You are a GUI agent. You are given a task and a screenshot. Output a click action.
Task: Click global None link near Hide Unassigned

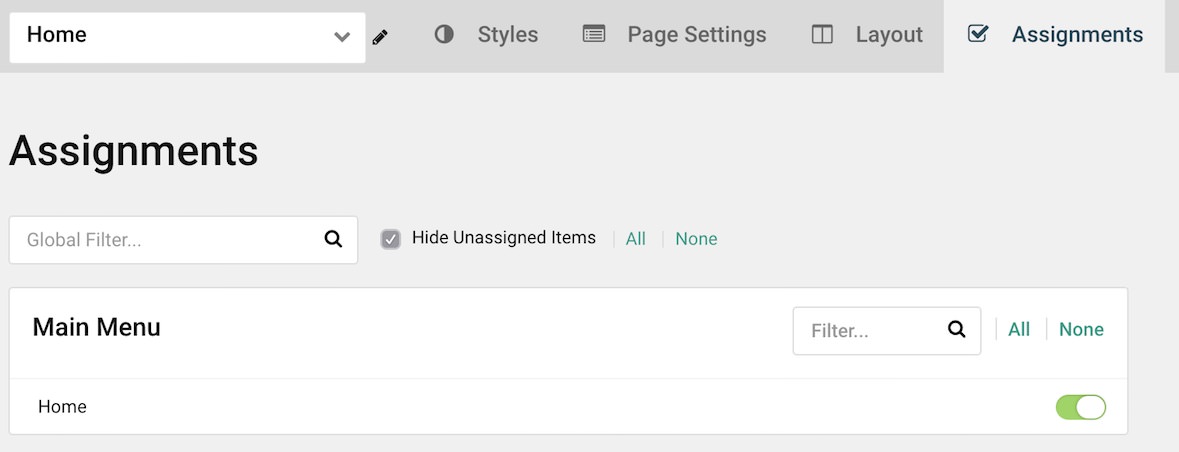696,239
